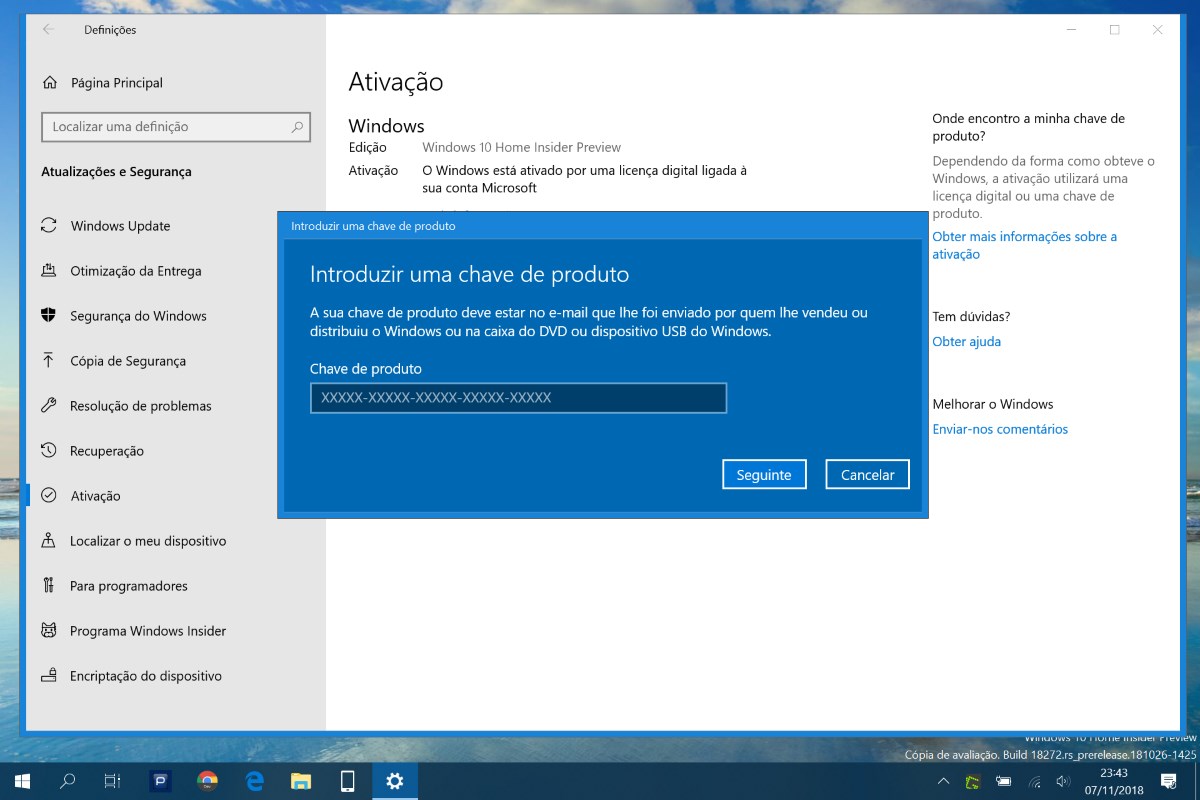Launch Microsoft Edge from the taskbar

[x=254, y=781]
